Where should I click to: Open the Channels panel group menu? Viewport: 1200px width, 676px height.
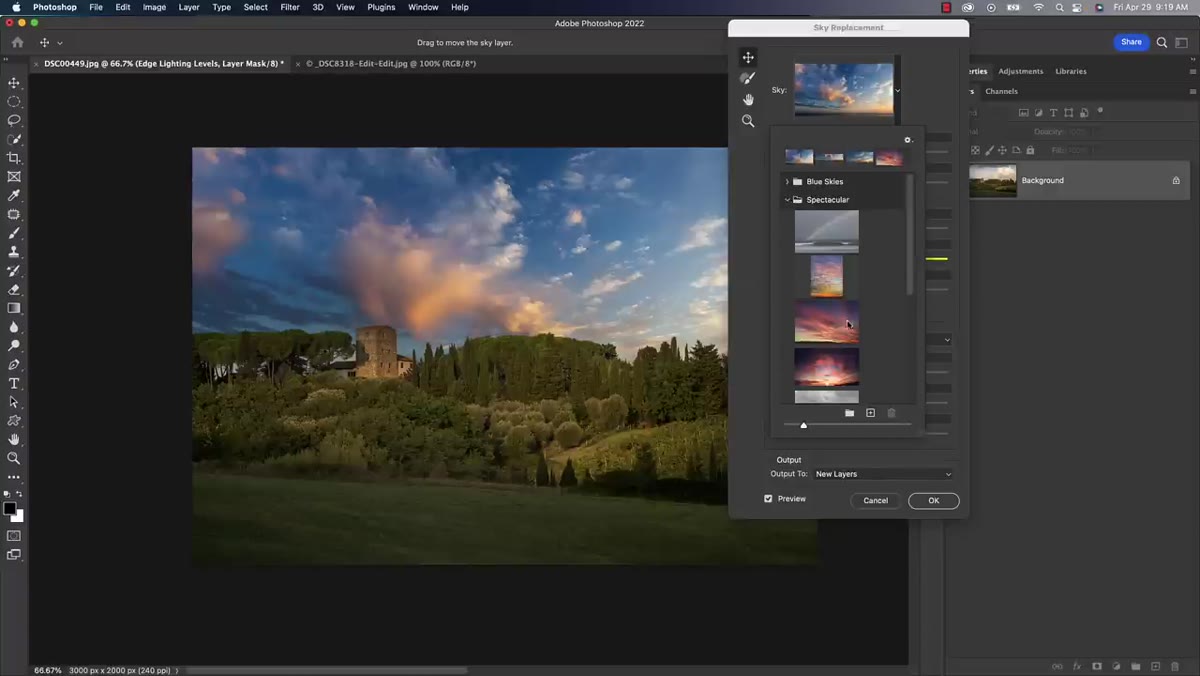1192,91
